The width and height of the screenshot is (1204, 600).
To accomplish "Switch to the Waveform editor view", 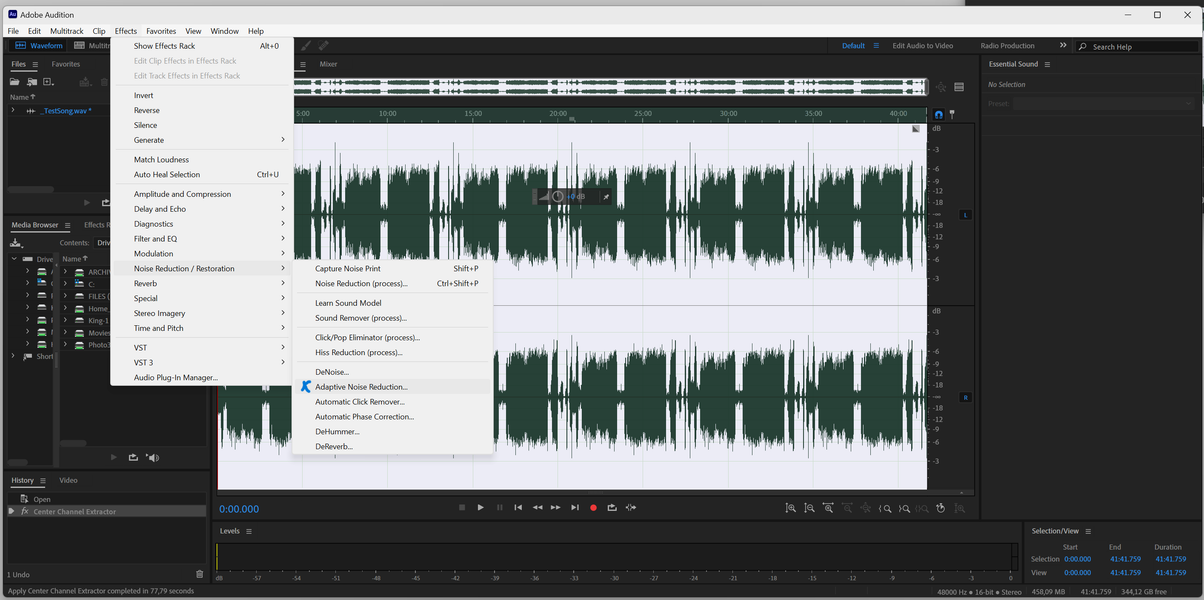I will (x=39, y=46).
